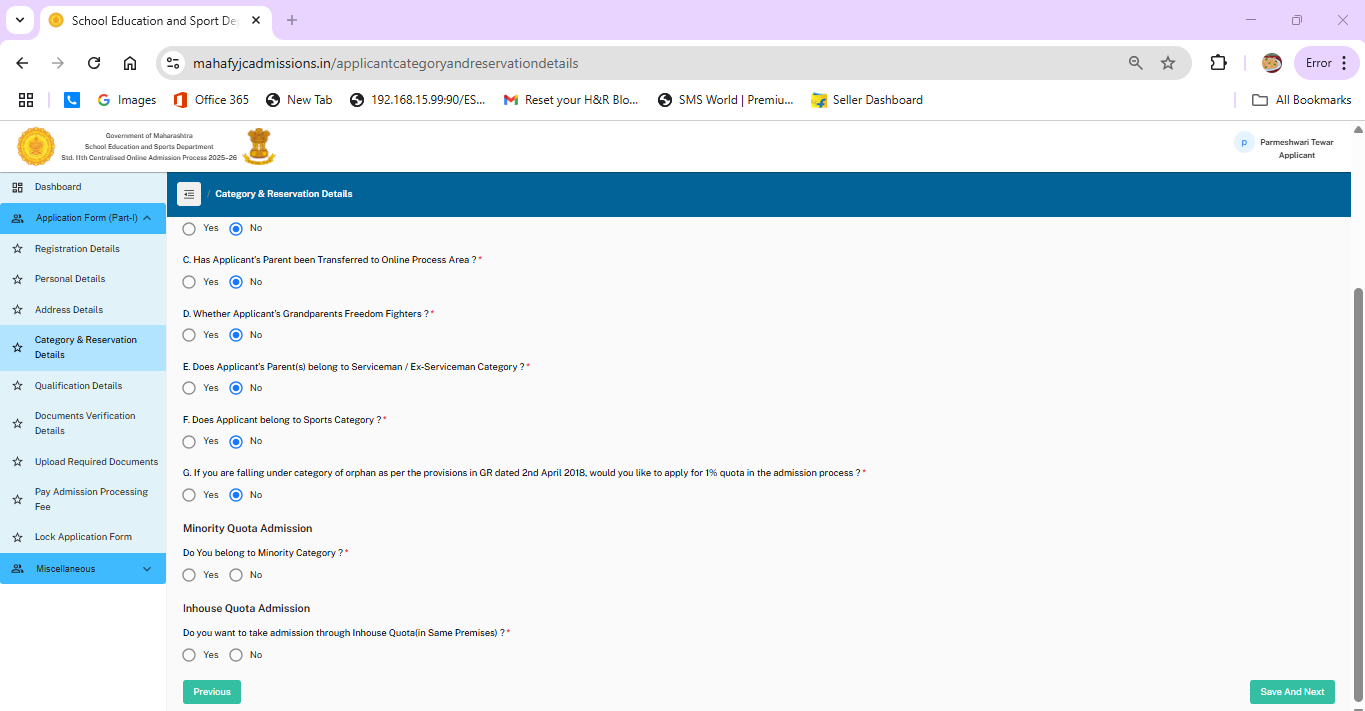Open Pay Admission Processing Fee item

point(91,499)
